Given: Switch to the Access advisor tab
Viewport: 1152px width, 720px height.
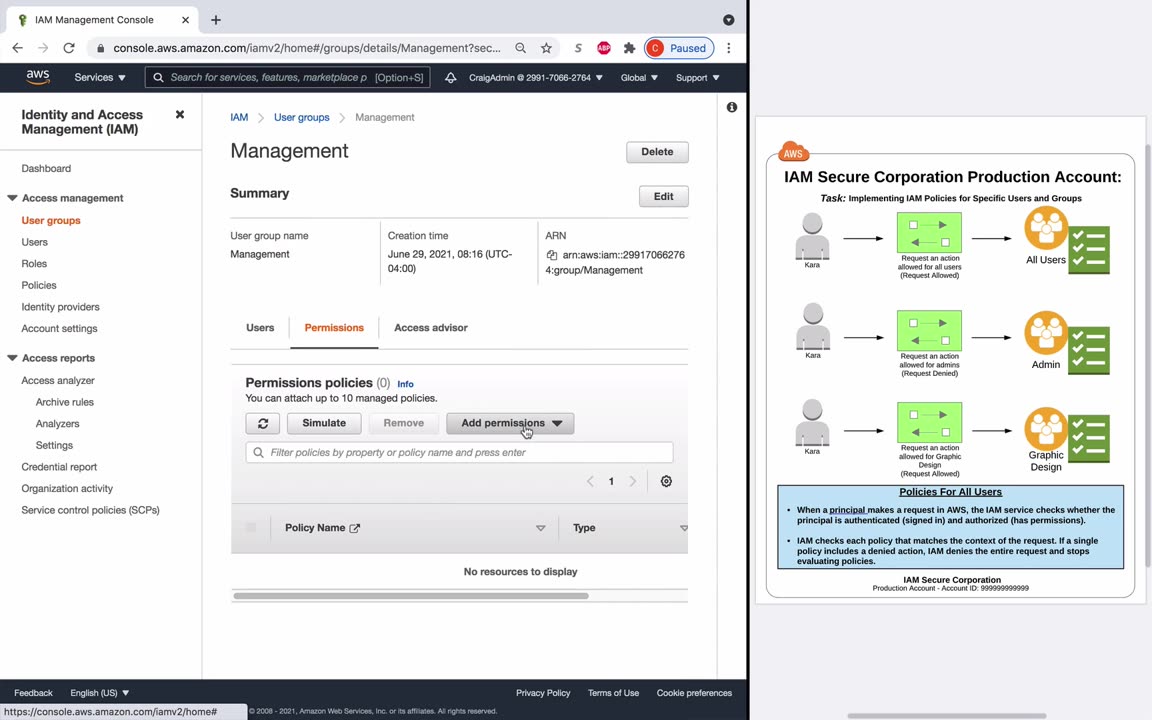Looking at the screenshot, I should click(x=431, y=328).
